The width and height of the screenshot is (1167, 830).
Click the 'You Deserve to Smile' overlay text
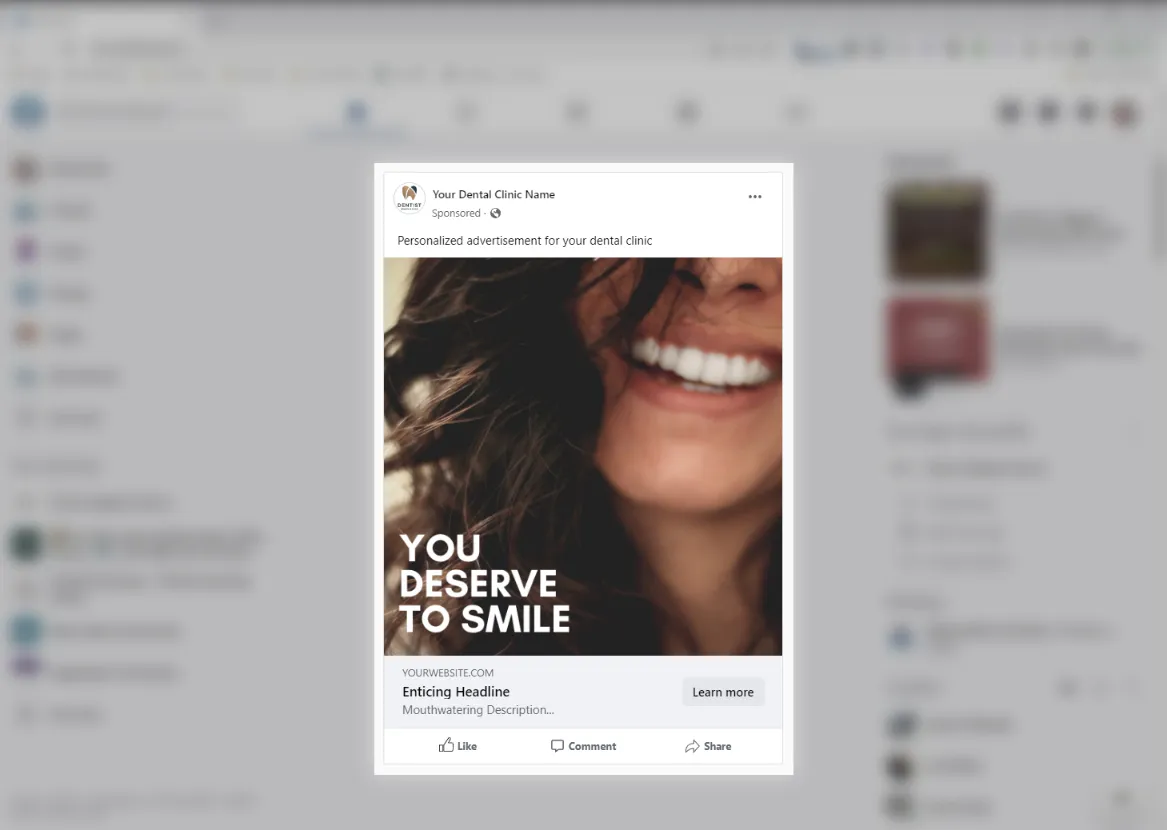click(484, 583)
